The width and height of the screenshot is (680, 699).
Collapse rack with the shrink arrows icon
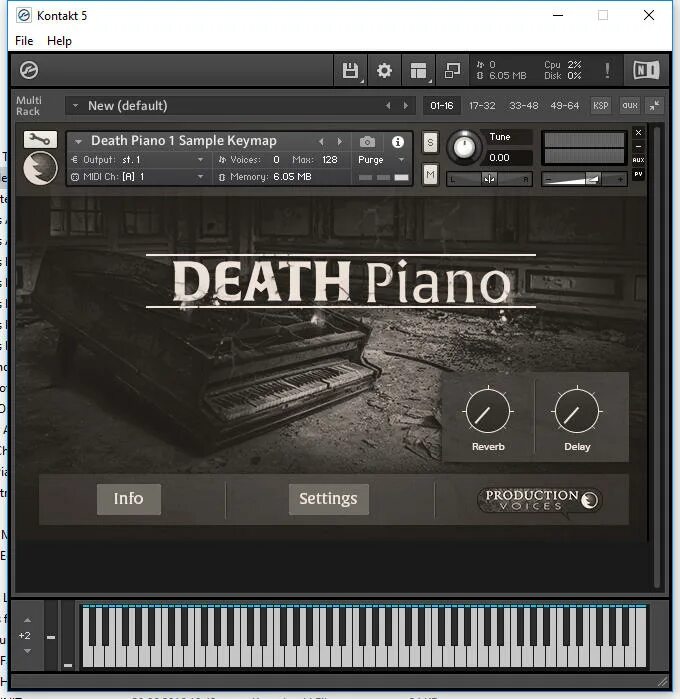point(655,106)
